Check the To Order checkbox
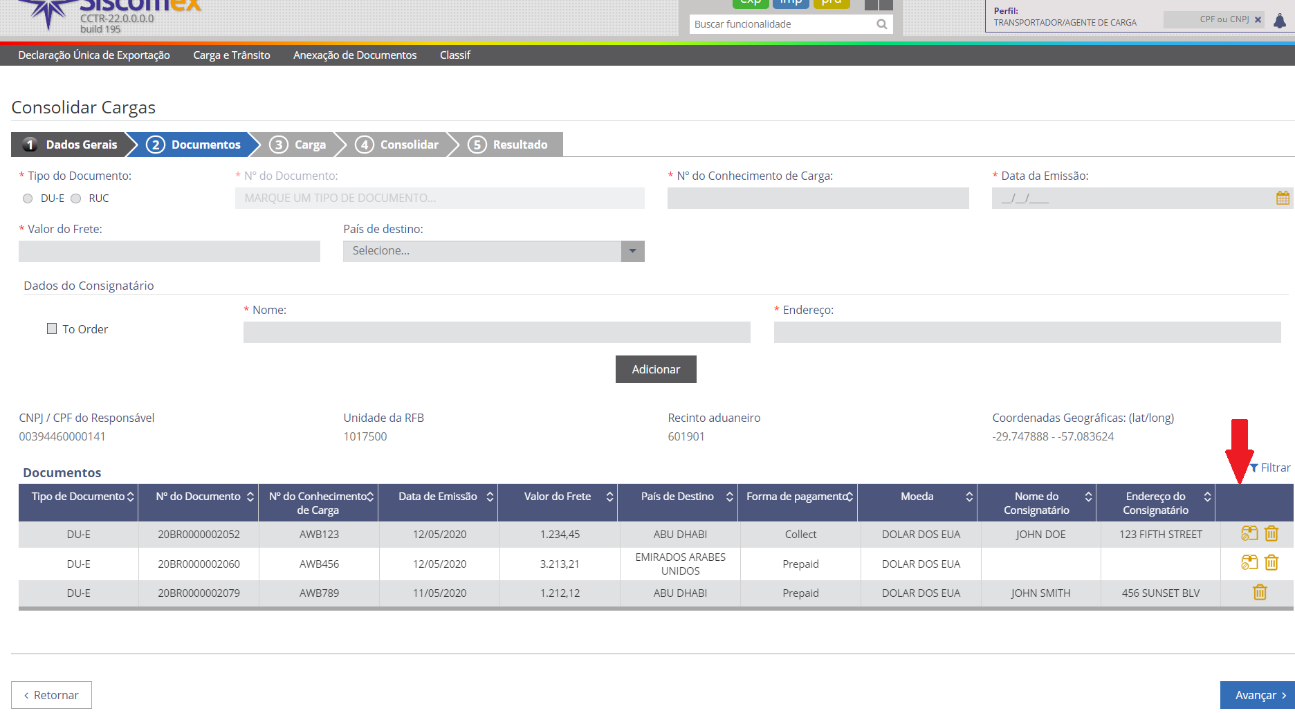This screenshot has height=713, width=1295. (52, 329)
